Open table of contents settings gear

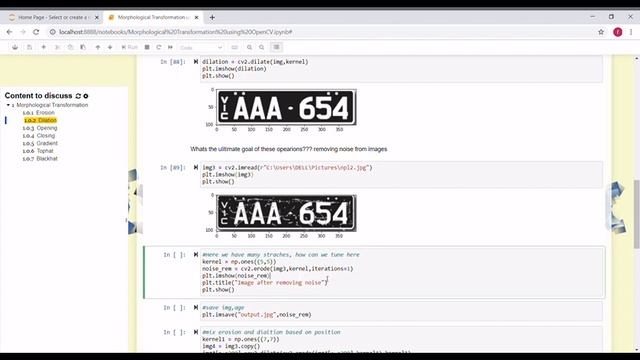pos(86,96)
